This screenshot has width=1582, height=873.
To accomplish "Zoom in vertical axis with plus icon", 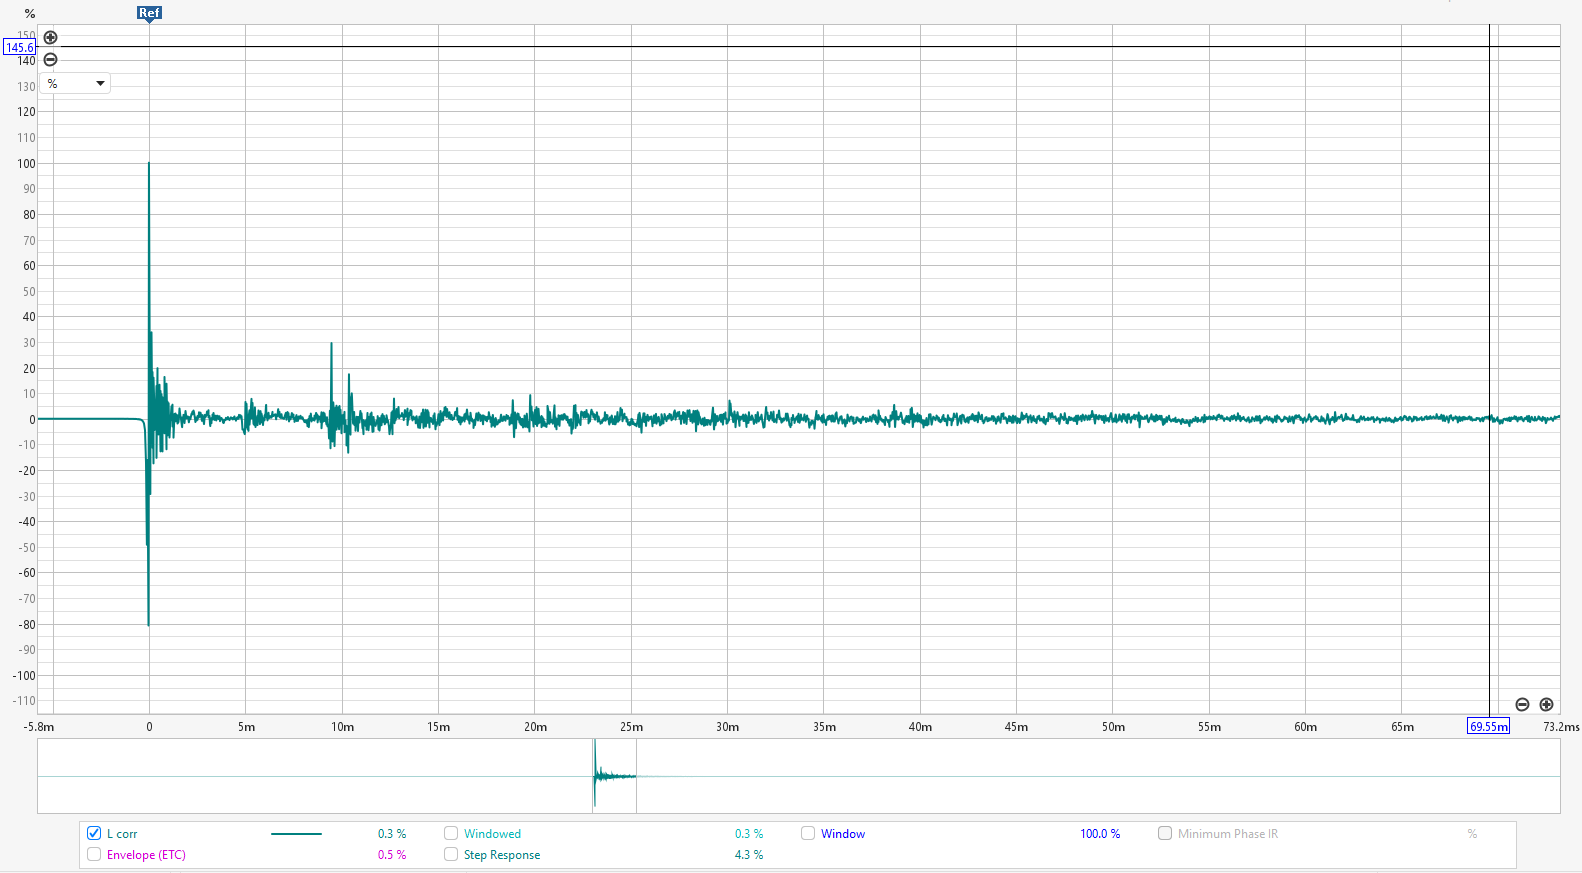I will click(50, 38).
